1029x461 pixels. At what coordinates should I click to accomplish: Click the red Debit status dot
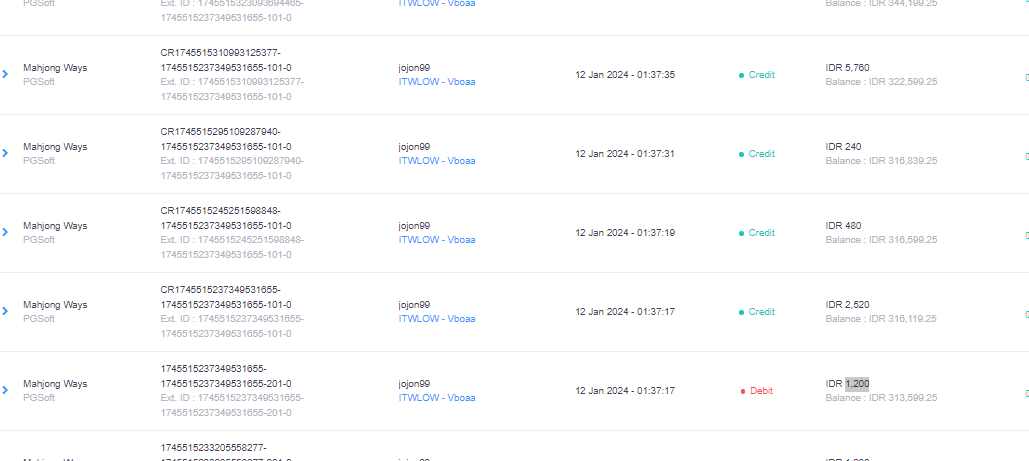pyautogui.click(x=743, y=391)
